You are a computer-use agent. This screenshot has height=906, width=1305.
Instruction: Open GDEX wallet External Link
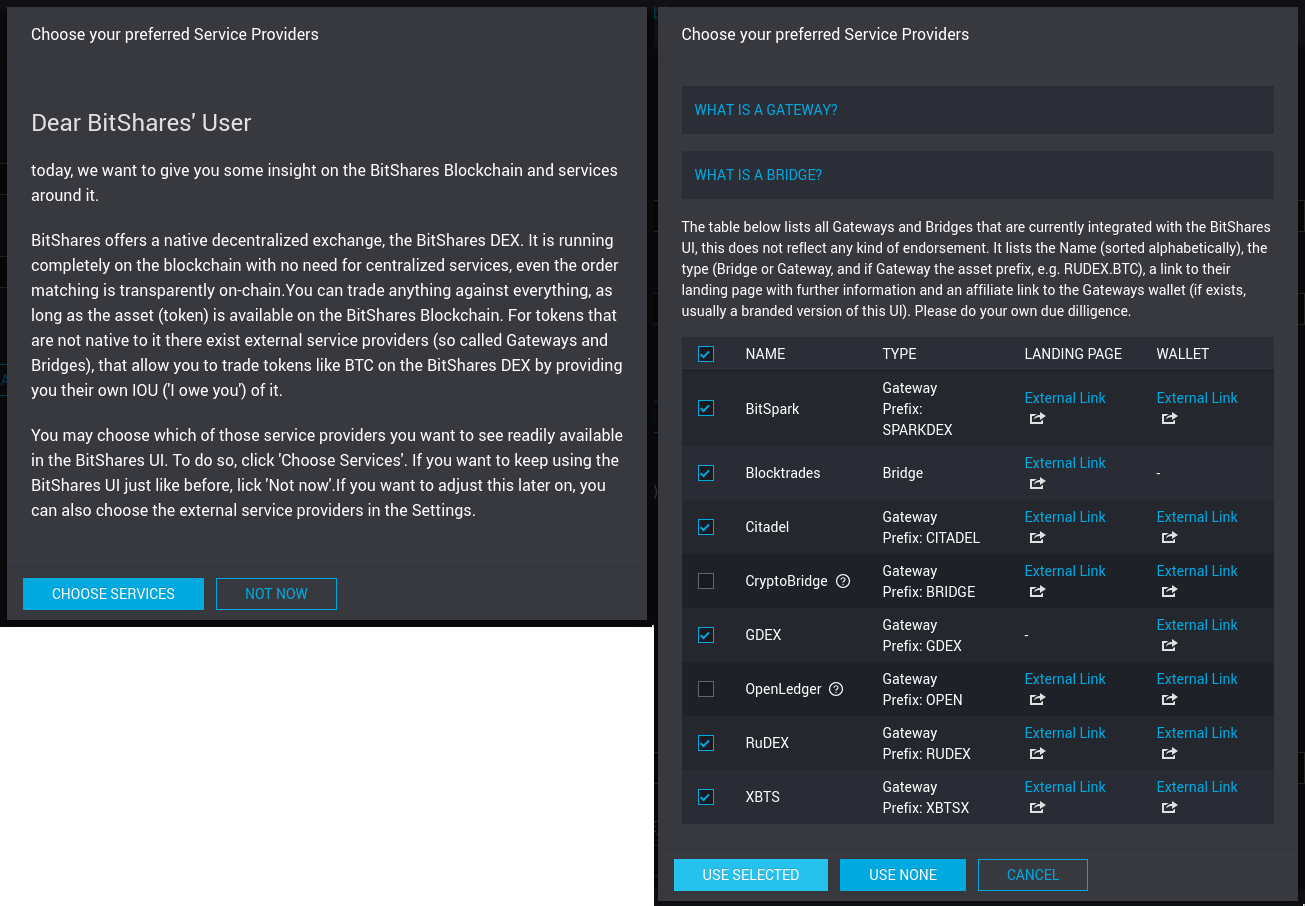(1197, 625)
